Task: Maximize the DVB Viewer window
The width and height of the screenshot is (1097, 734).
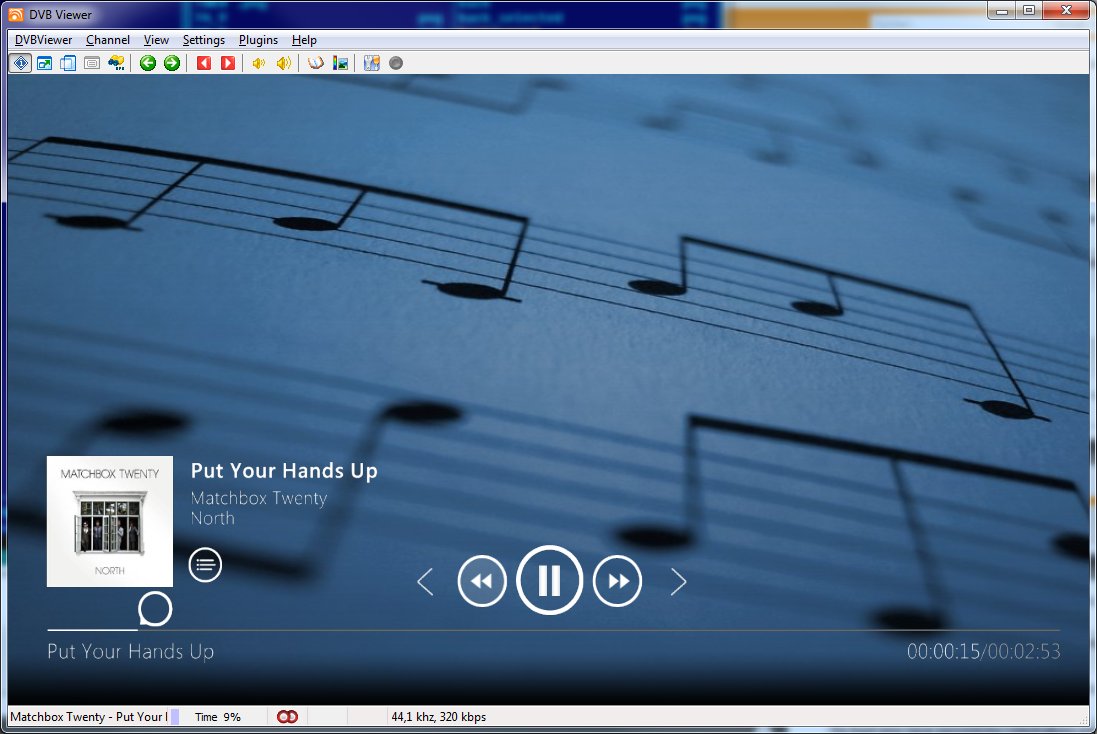Action: coord(1029,10)
